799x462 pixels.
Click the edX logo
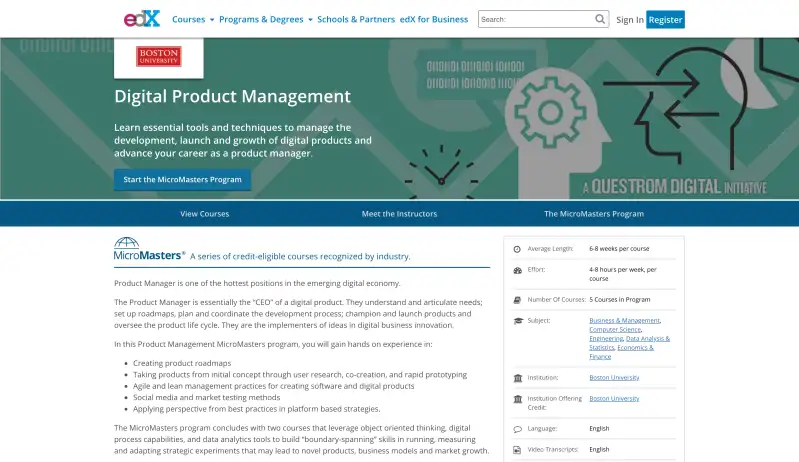tap(142, 19)
